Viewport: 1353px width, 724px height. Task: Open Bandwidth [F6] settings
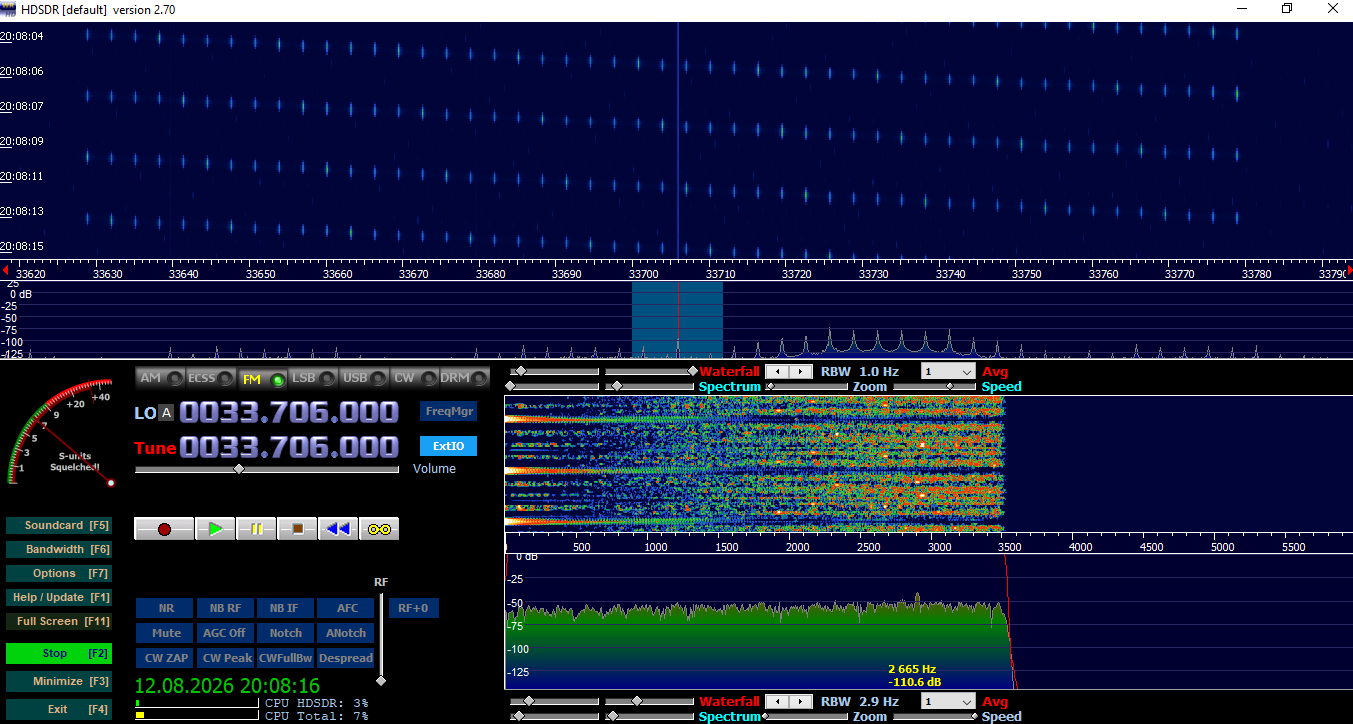click(58, 549)
